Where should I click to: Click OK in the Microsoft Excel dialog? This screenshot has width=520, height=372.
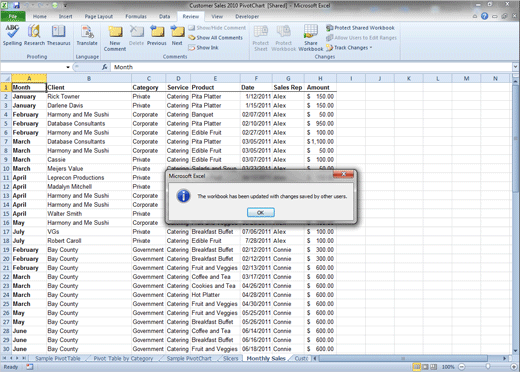[261, 212]
